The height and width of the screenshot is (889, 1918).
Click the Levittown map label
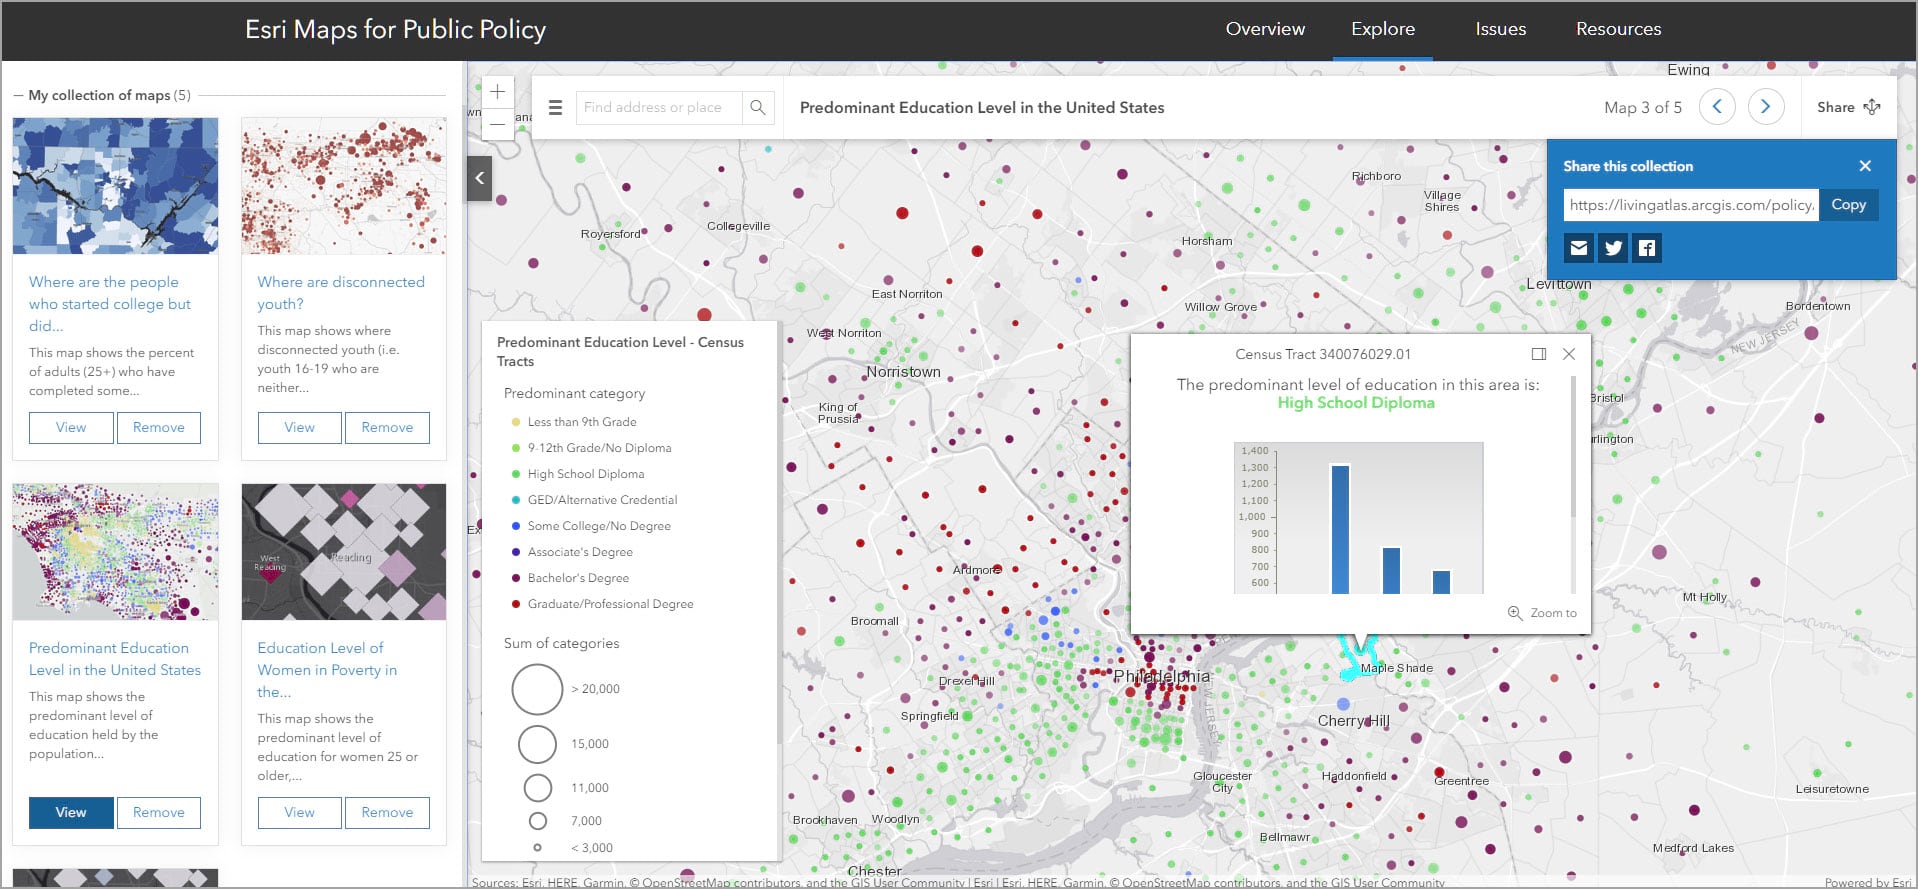click(1559, 284)
